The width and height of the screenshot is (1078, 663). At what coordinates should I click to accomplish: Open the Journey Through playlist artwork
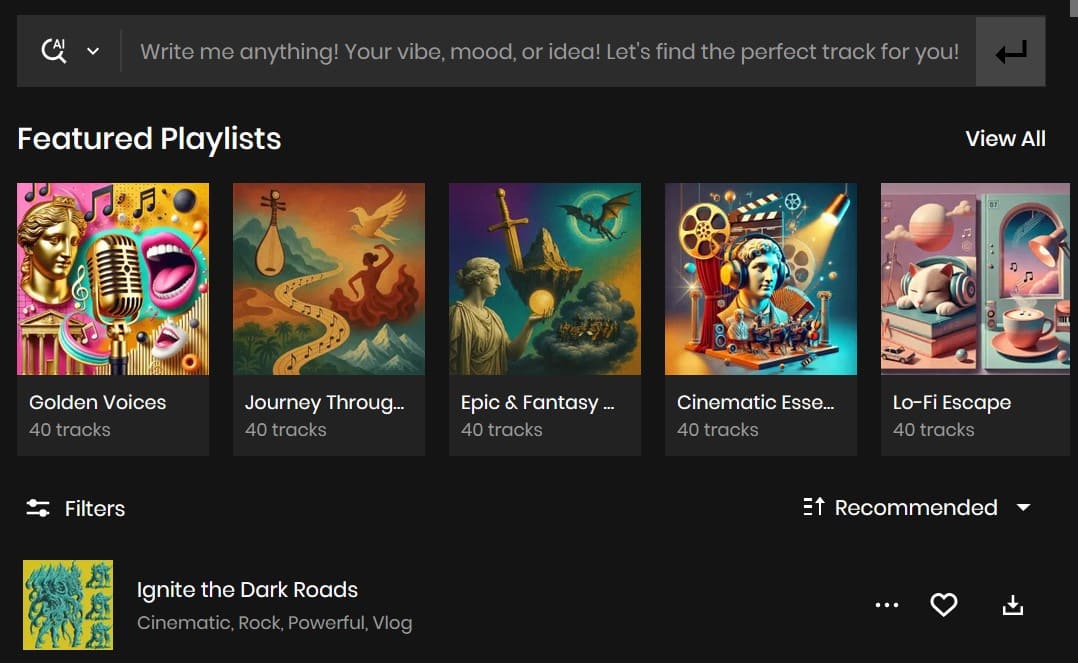click(x=329, y=279)
